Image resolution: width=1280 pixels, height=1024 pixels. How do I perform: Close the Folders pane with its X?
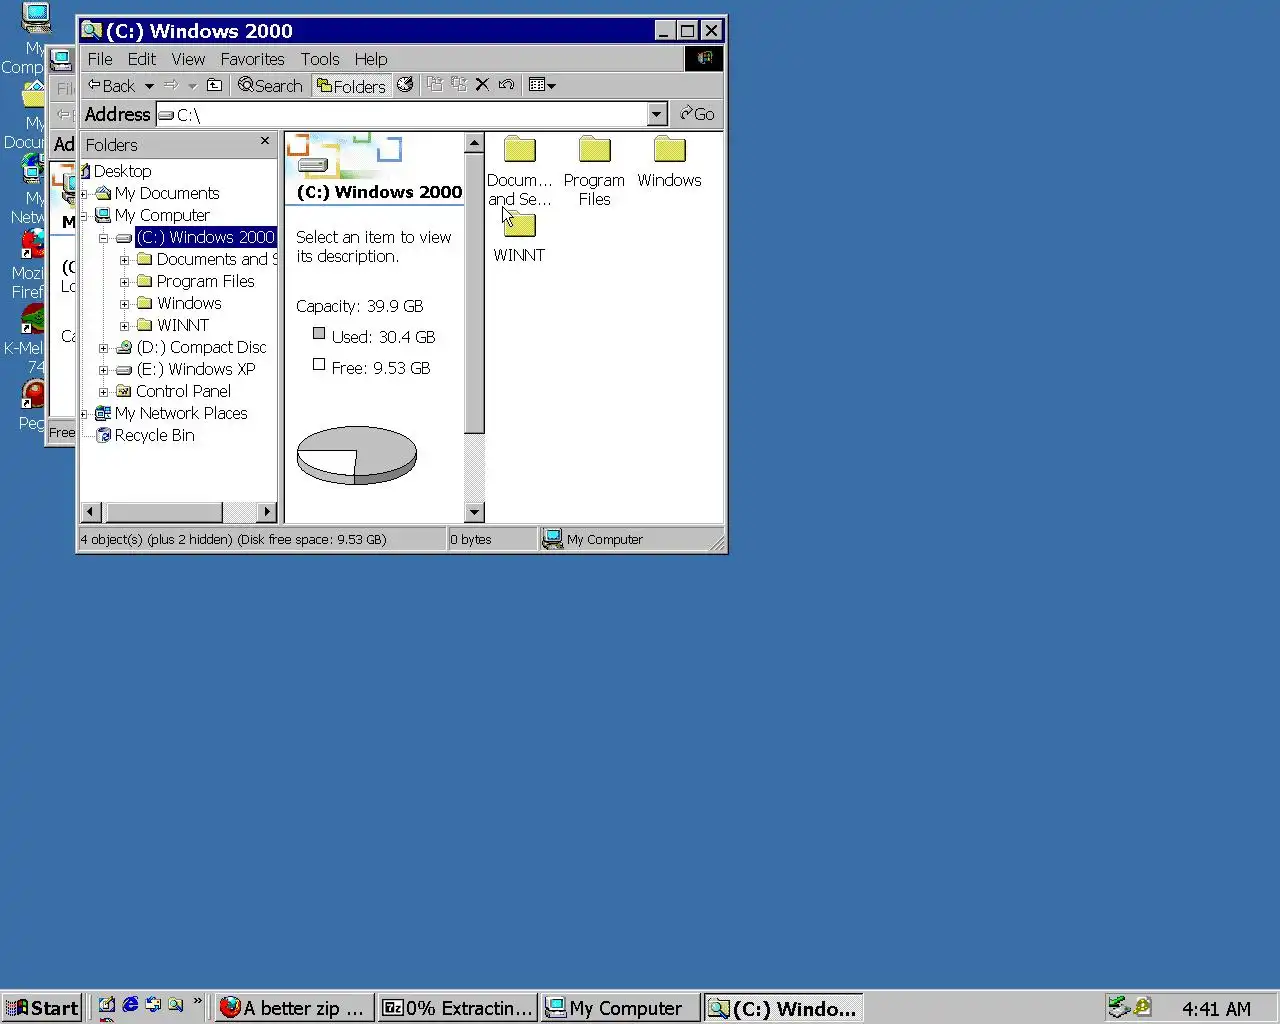tap(265, 141)
